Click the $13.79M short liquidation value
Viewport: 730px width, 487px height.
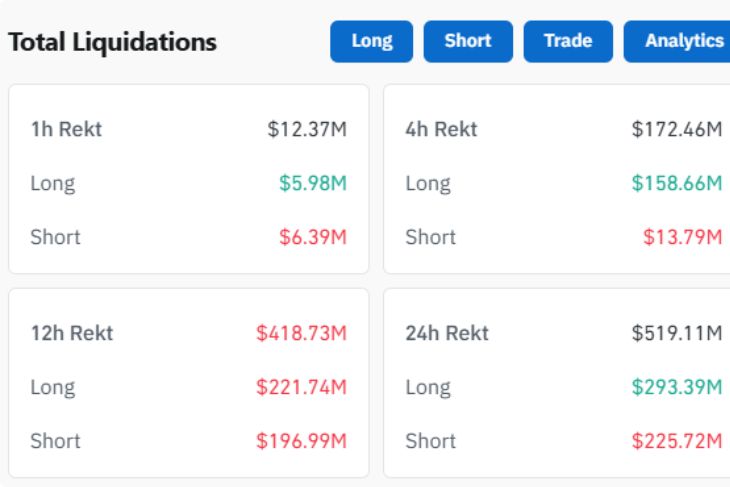click(x=682, y=237)
